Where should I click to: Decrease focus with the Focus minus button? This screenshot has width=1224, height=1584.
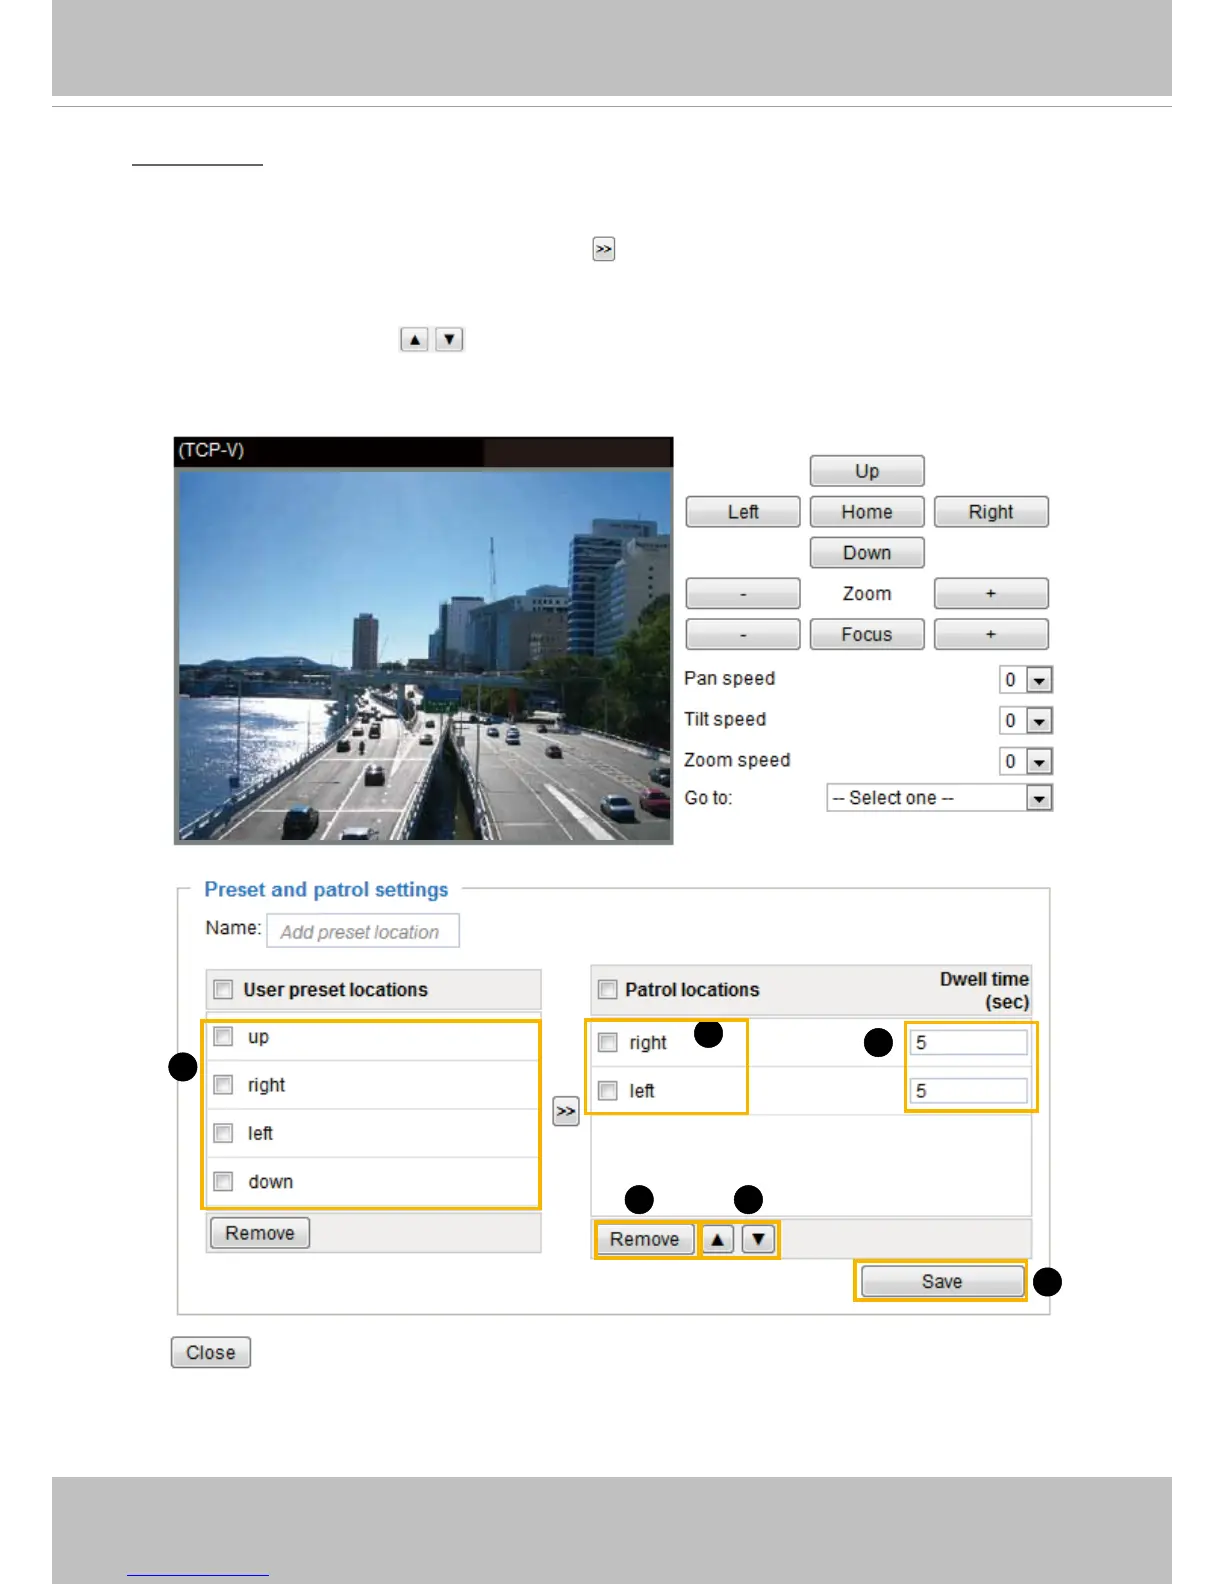[x=742, y=635]
